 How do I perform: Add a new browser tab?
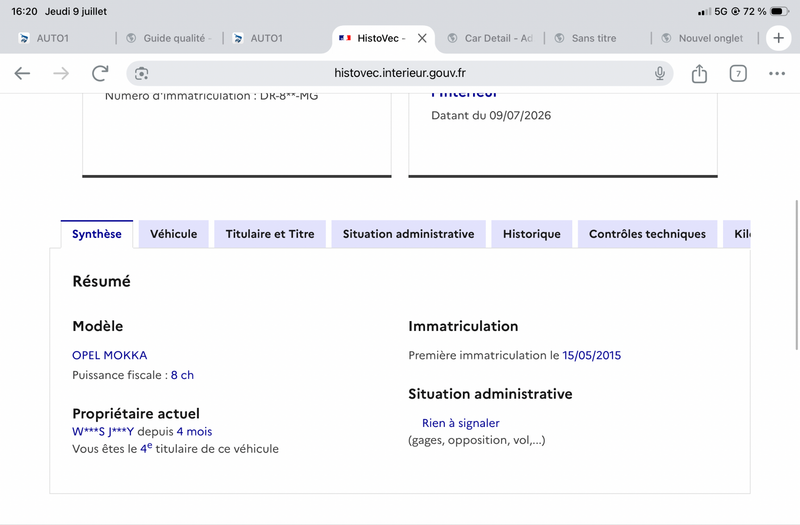778,38
